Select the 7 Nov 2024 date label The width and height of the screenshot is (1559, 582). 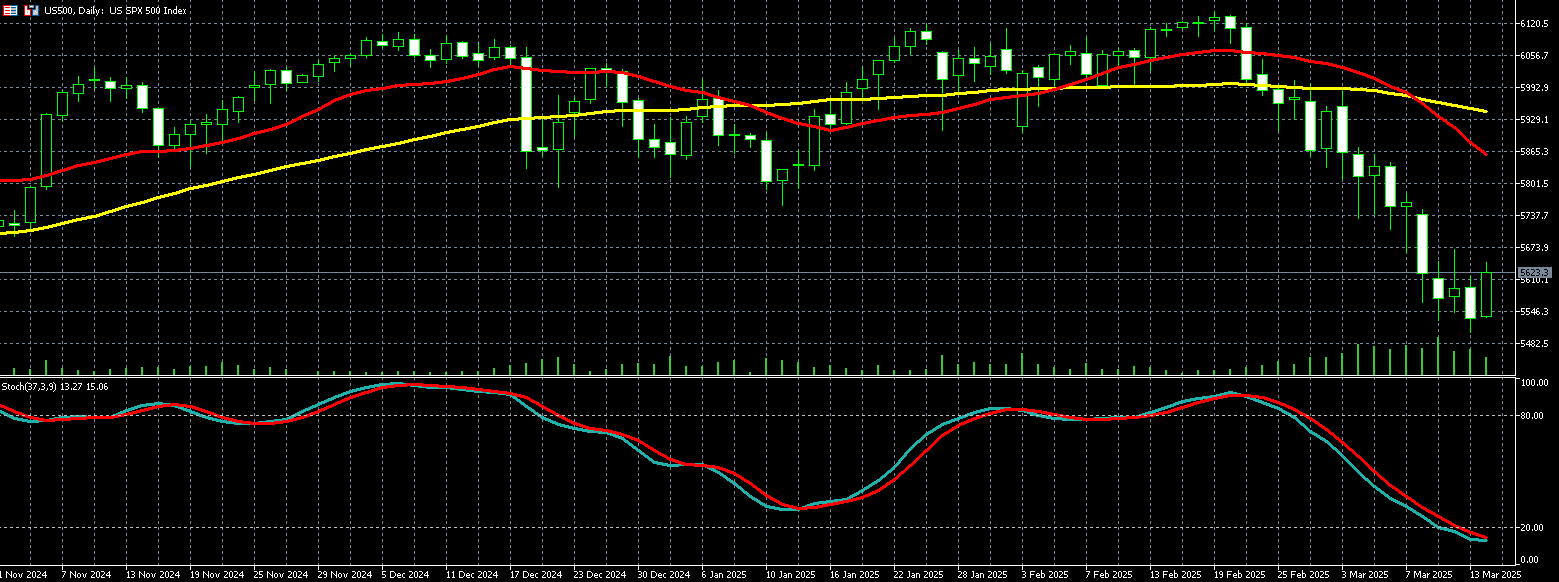85,575
